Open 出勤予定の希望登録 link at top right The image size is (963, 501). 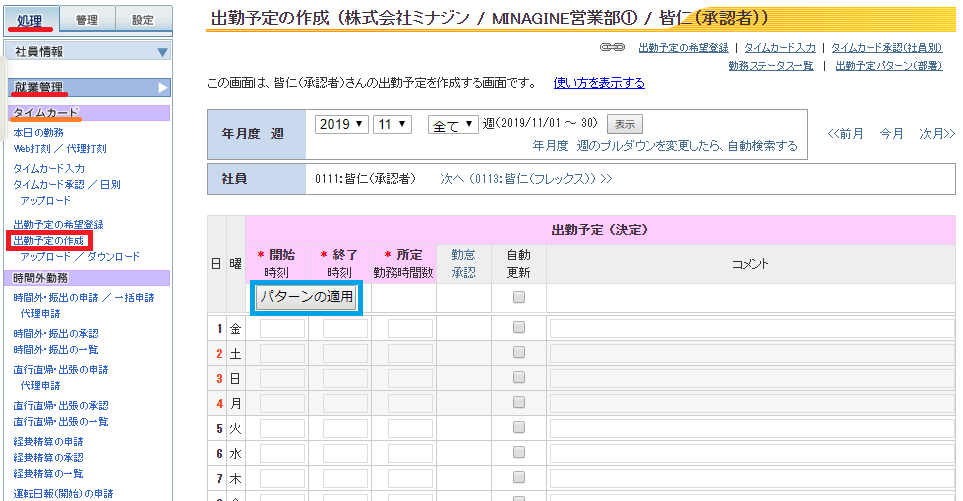pyautogui.click(x=684, y=48)
